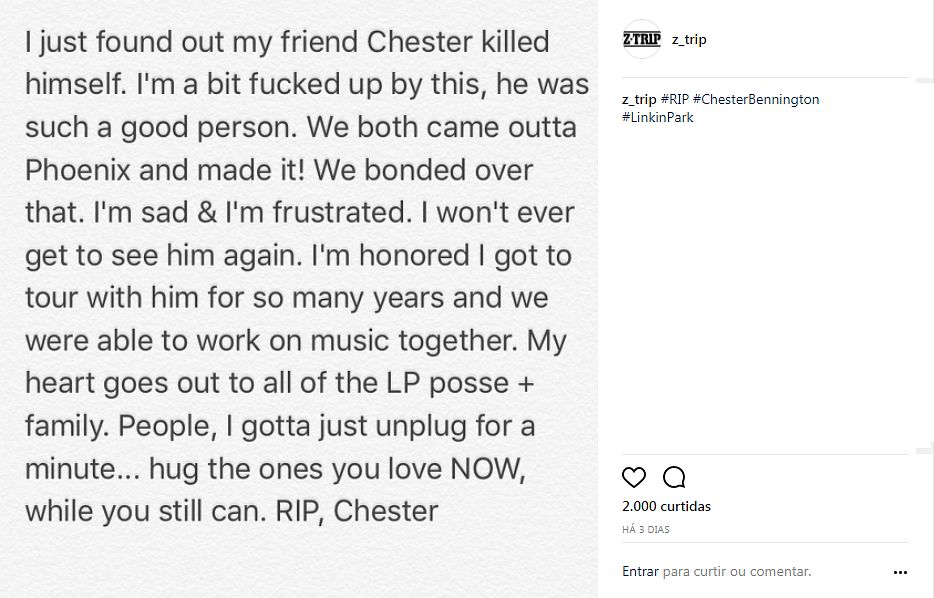
Task: Click the HÁ 3 DIAS timestamp
Action: click(646, 530)
